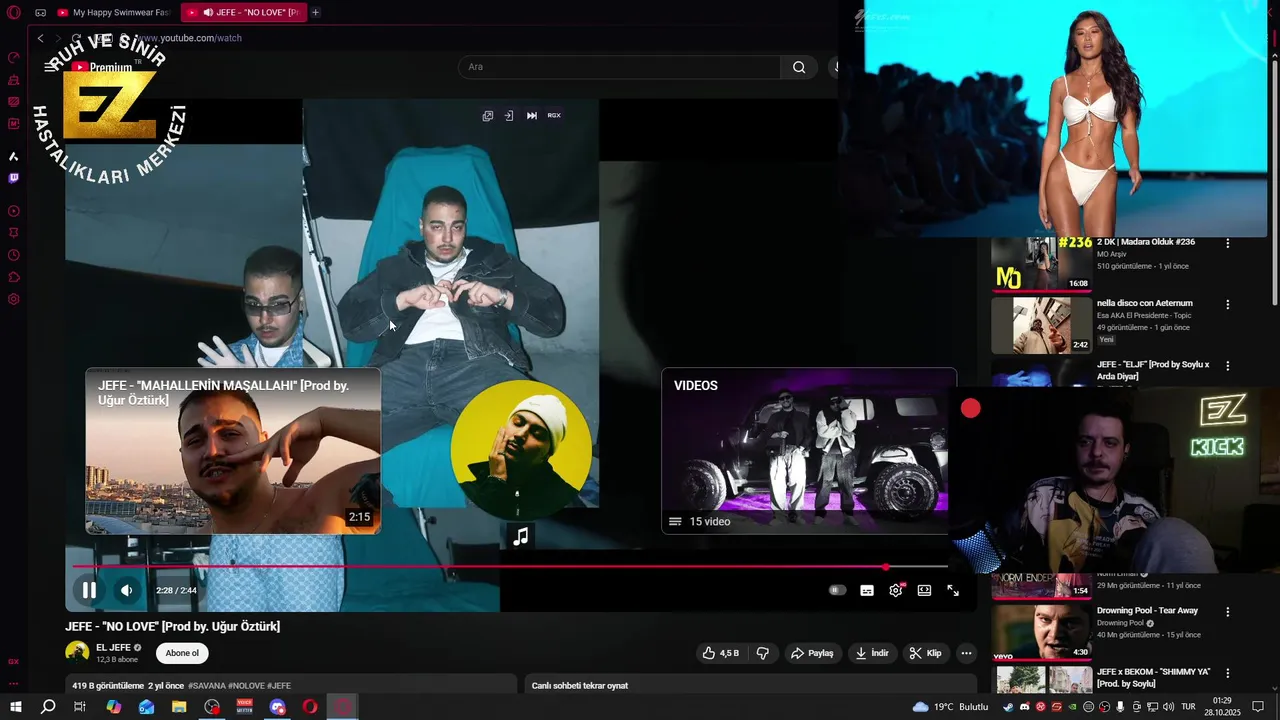Image resolution: width=1280 pixels, height=720 pixels.
Task: Click the İndir download button
Action: [x=872, y=653]
